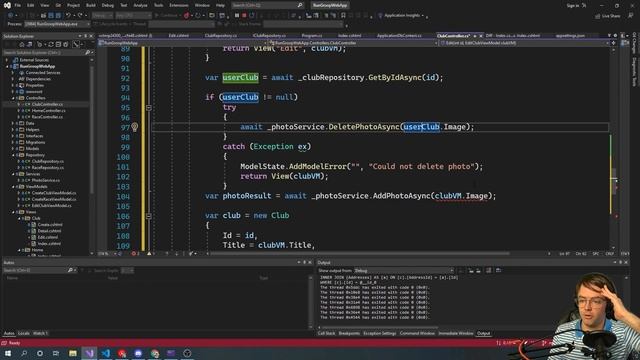This screenshot has height=360, width=640.
Task: Open the Build menu
Action: pos(91,5)
